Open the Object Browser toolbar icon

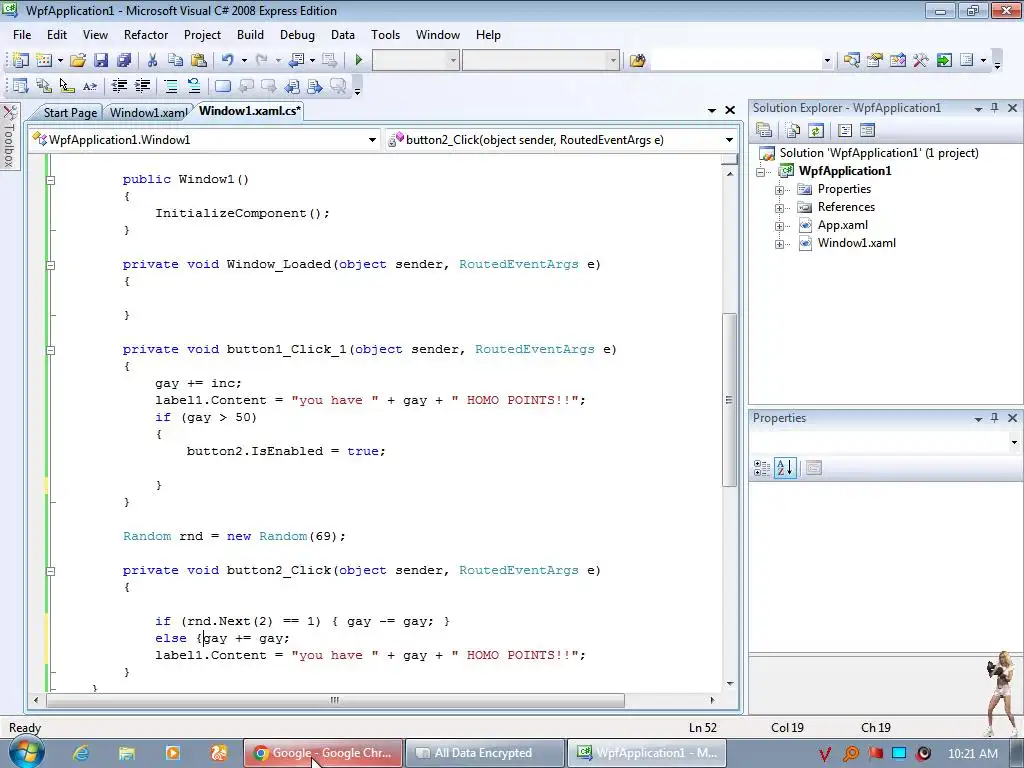click(x=897, y=60)
